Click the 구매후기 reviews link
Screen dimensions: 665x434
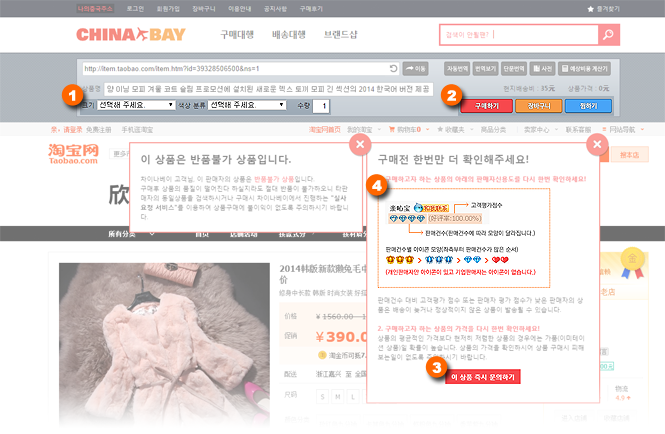tap(311, 8)
